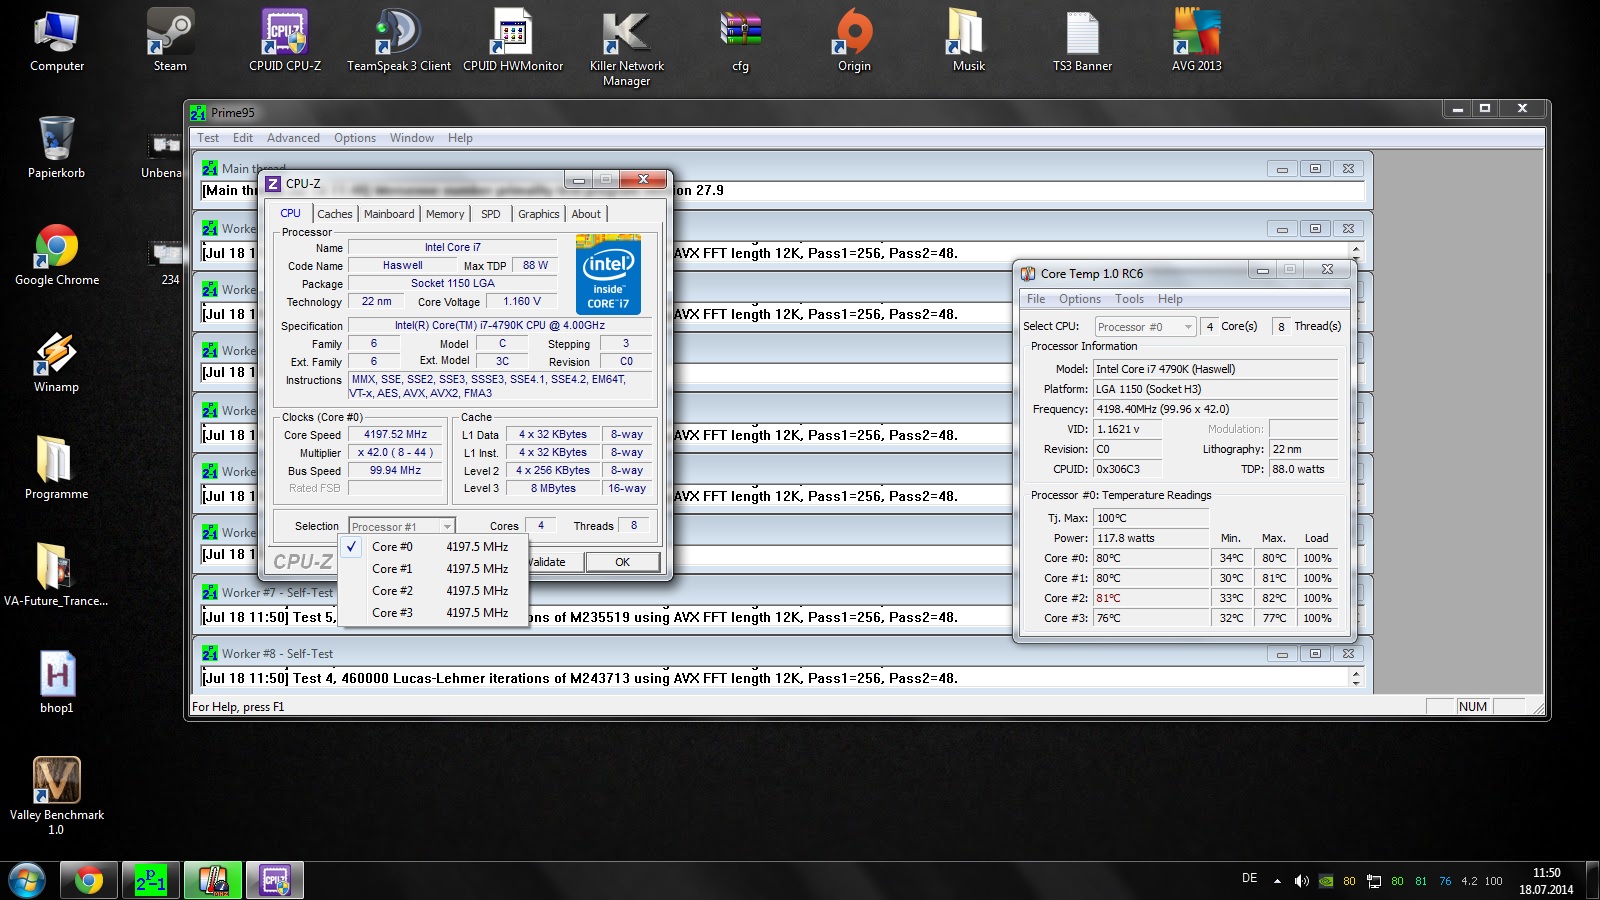Open the TeamSpeak 3 Client shortcut
This screenshot has width=1600, height=900.
click(399, 42)
